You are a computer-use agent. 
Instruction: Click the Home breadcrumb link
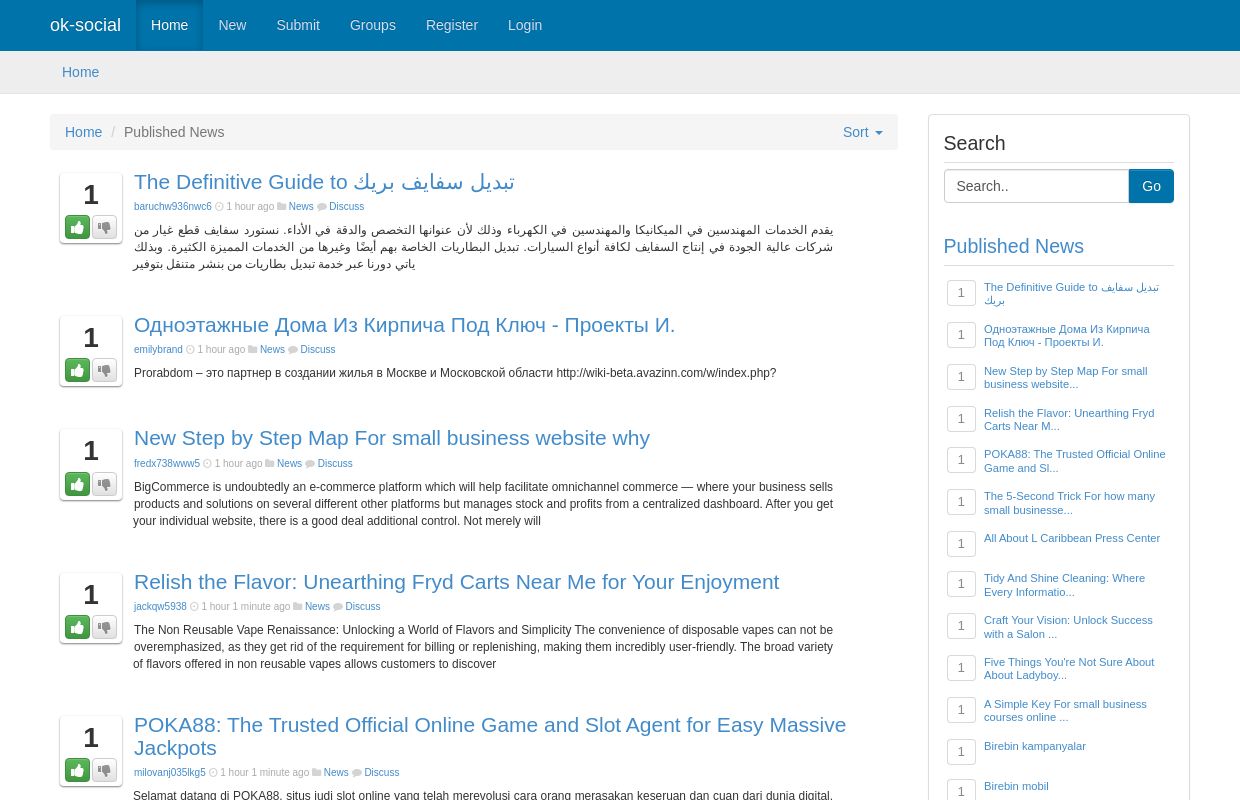tap(84, 132)
